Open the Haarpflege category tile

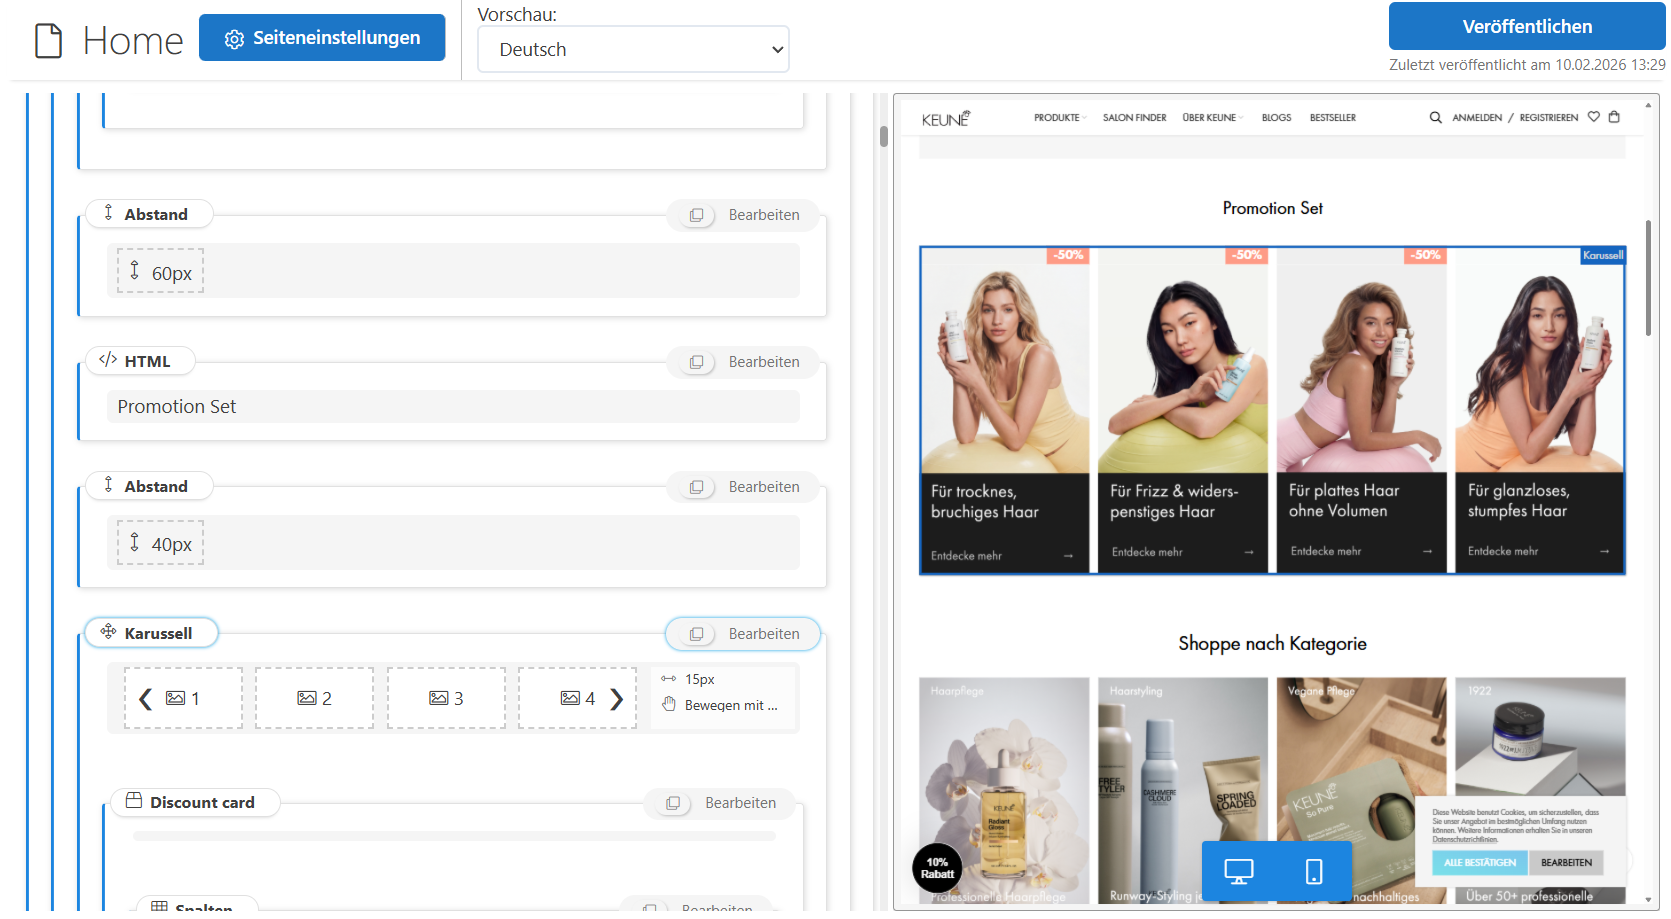(x=1005, y=790)
